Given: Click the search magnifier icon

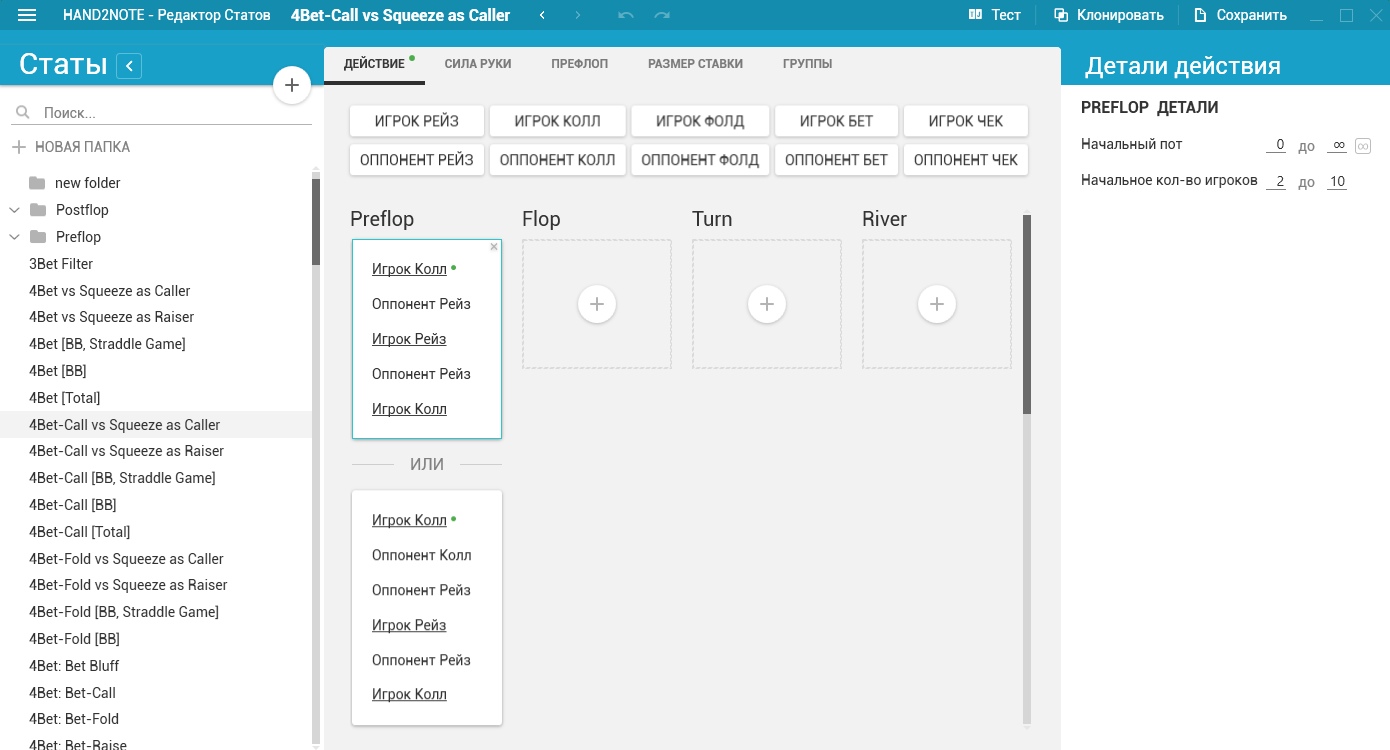Looking at the screenshot, I should pyautogui.click(x=22, y=113).
